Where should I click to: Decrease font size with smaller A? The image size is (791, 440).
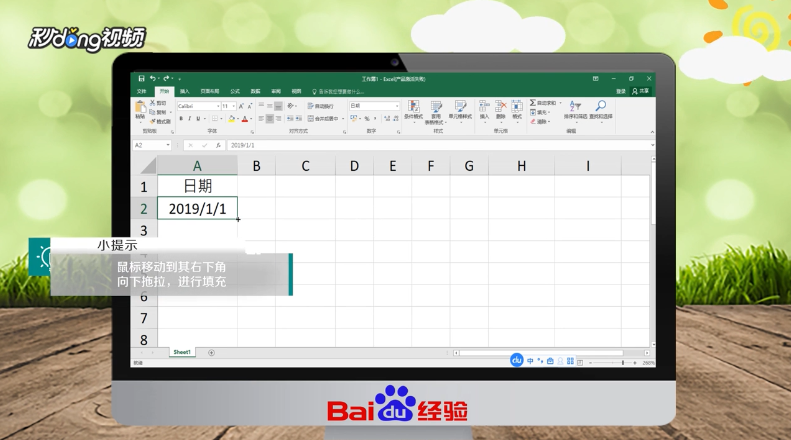point(250,106)
